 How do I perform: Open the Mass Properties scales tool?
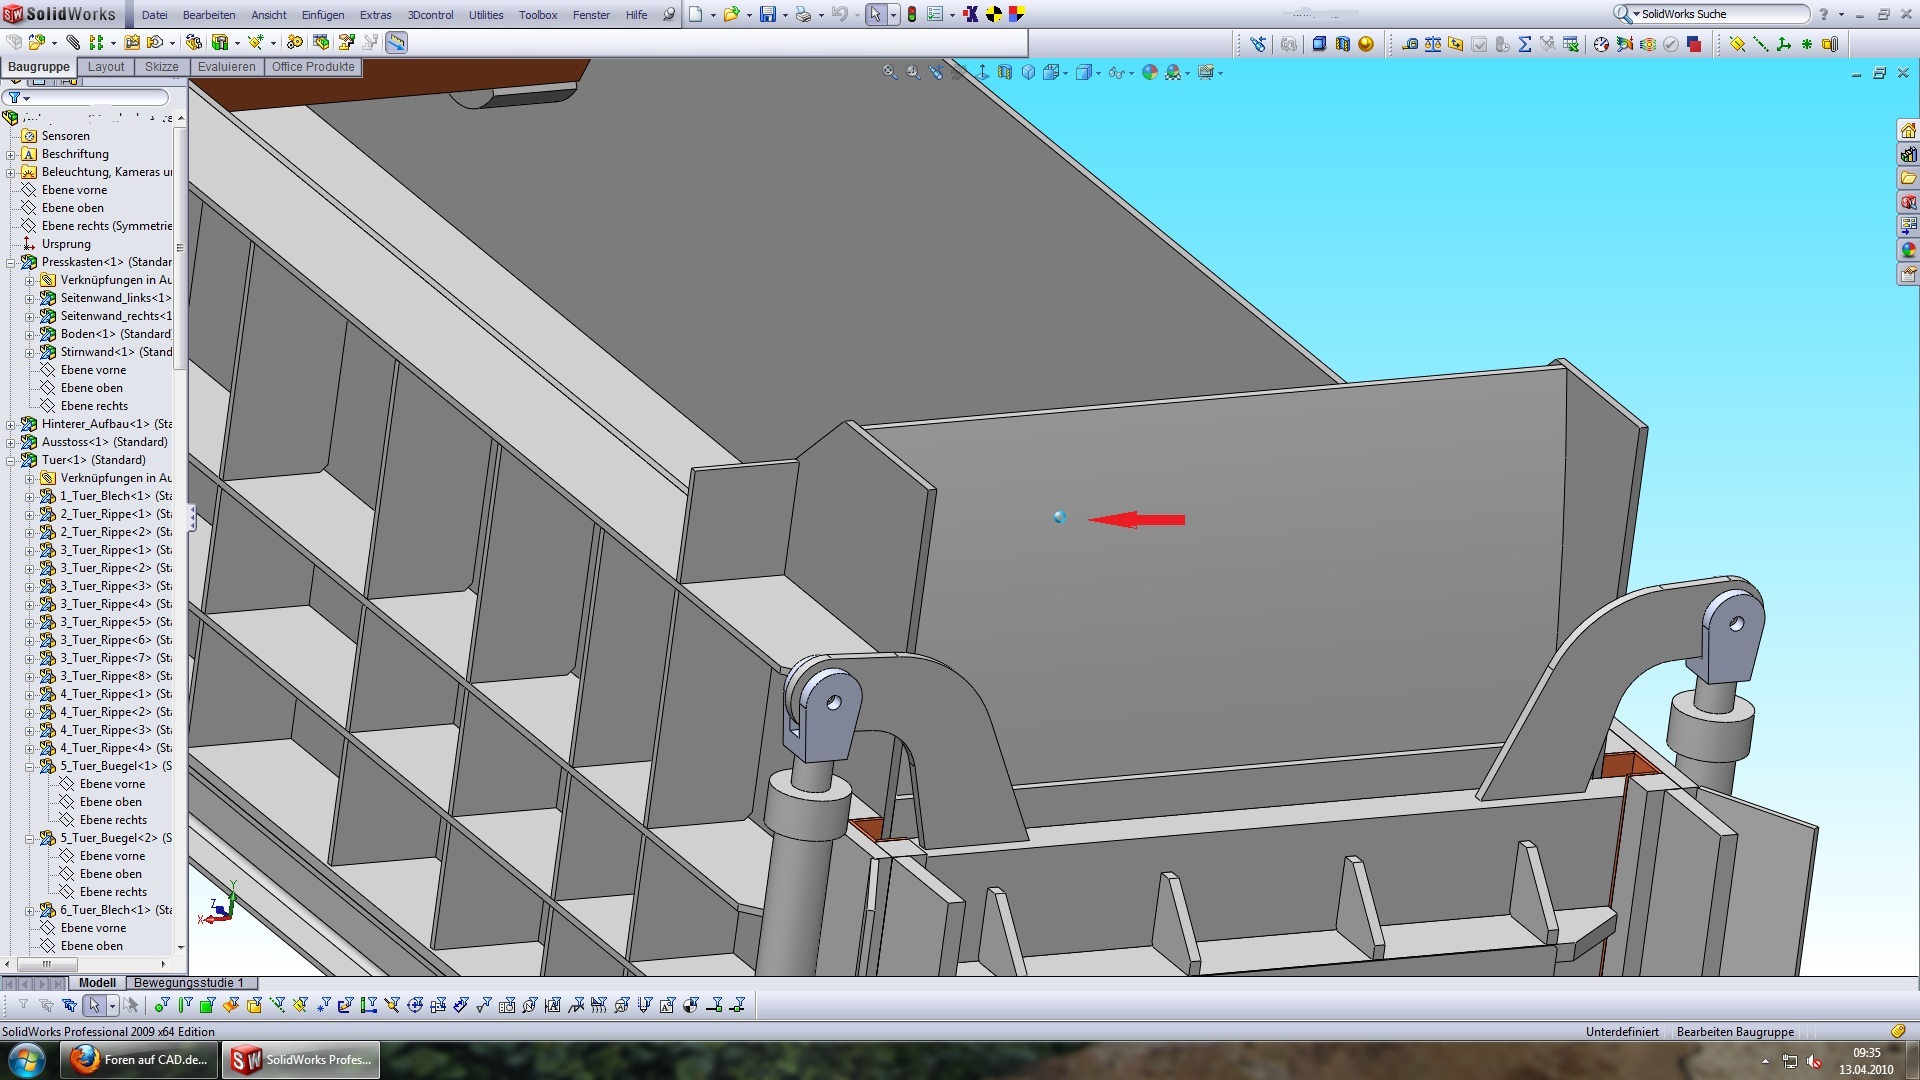(1433, 44)
